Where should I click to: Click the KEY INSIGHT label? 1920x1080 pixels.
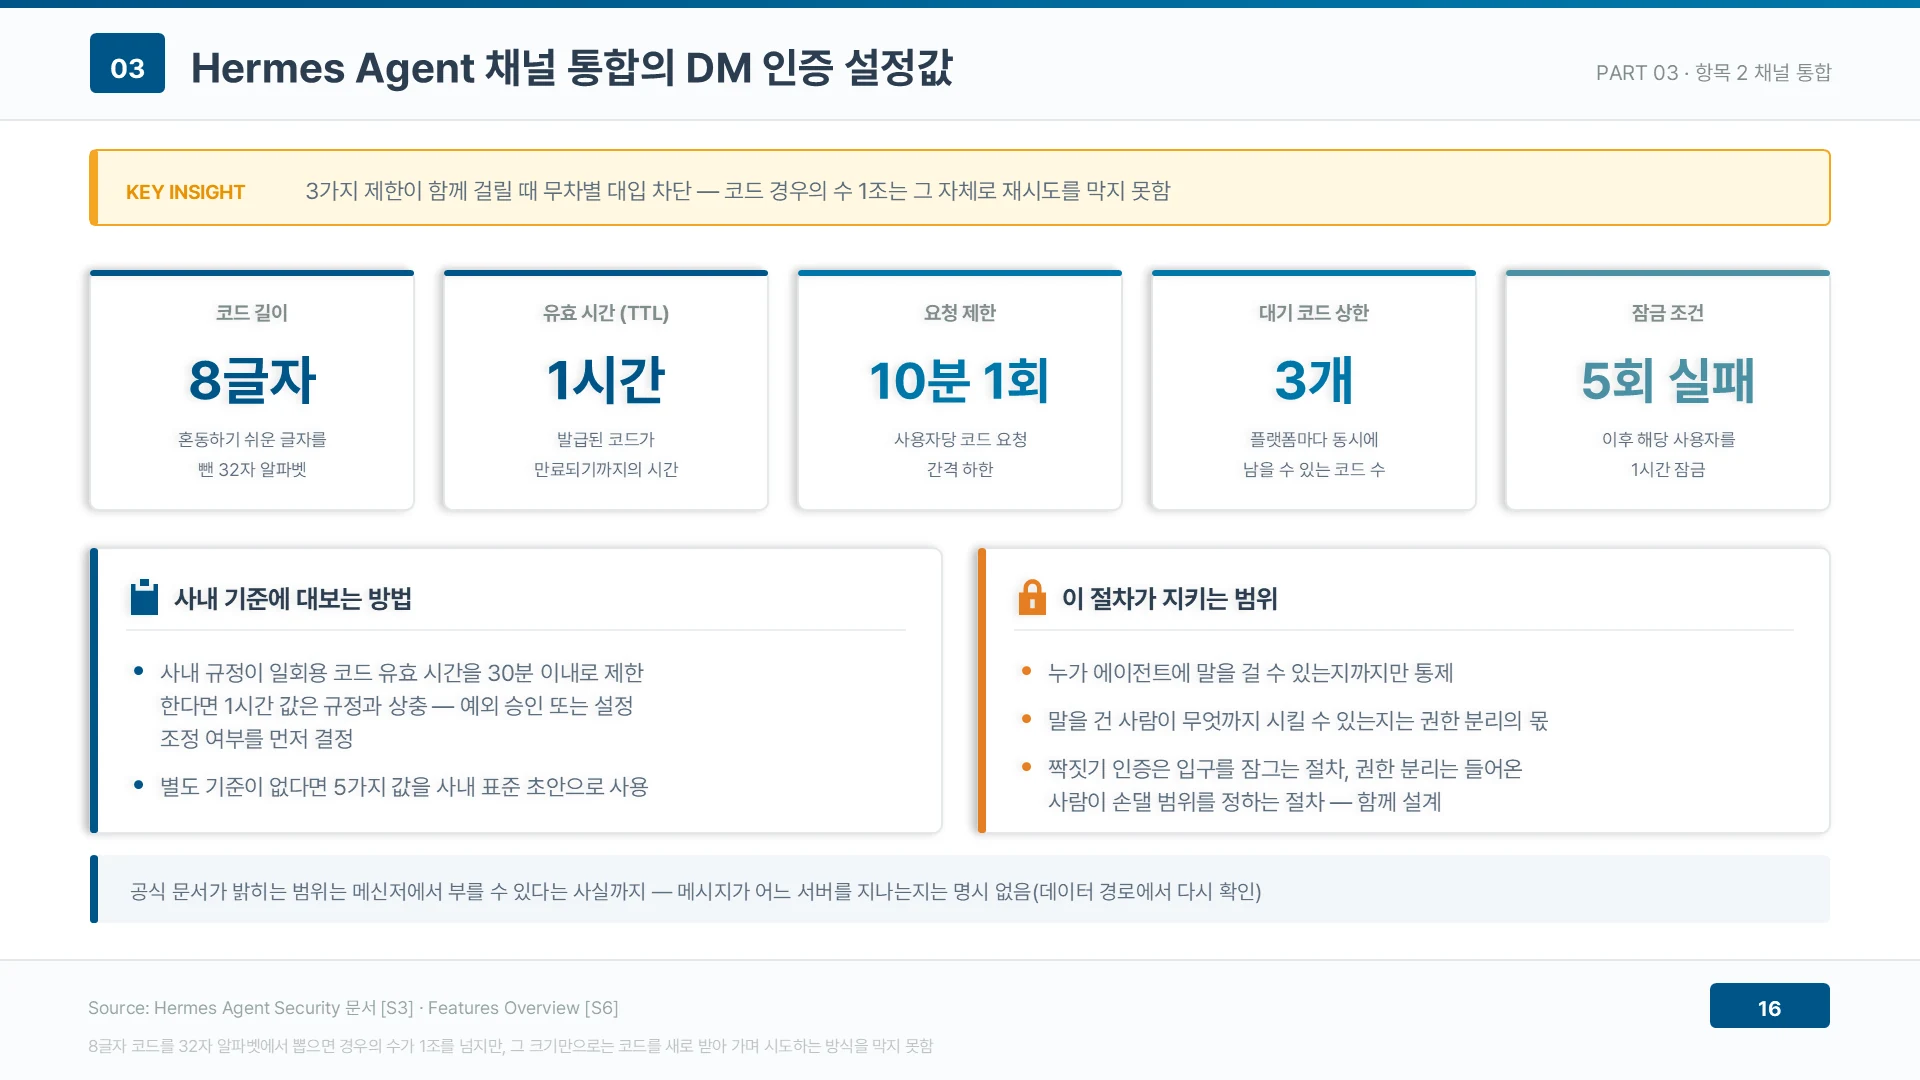[x=185, y=192]
